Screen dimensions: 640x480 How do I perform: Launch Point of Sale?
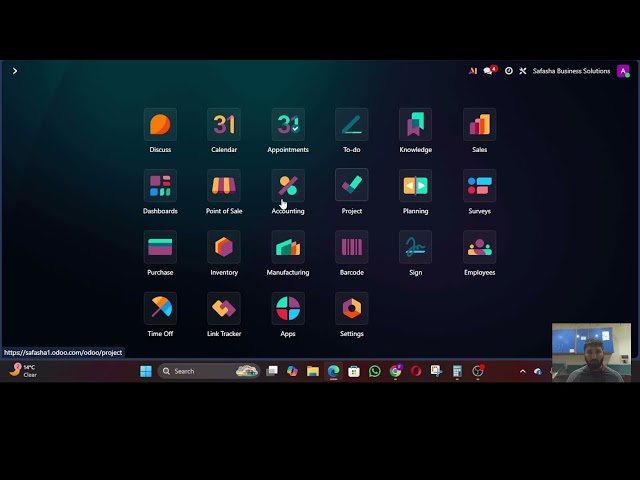pyautogui.click(x=224, y=186)
